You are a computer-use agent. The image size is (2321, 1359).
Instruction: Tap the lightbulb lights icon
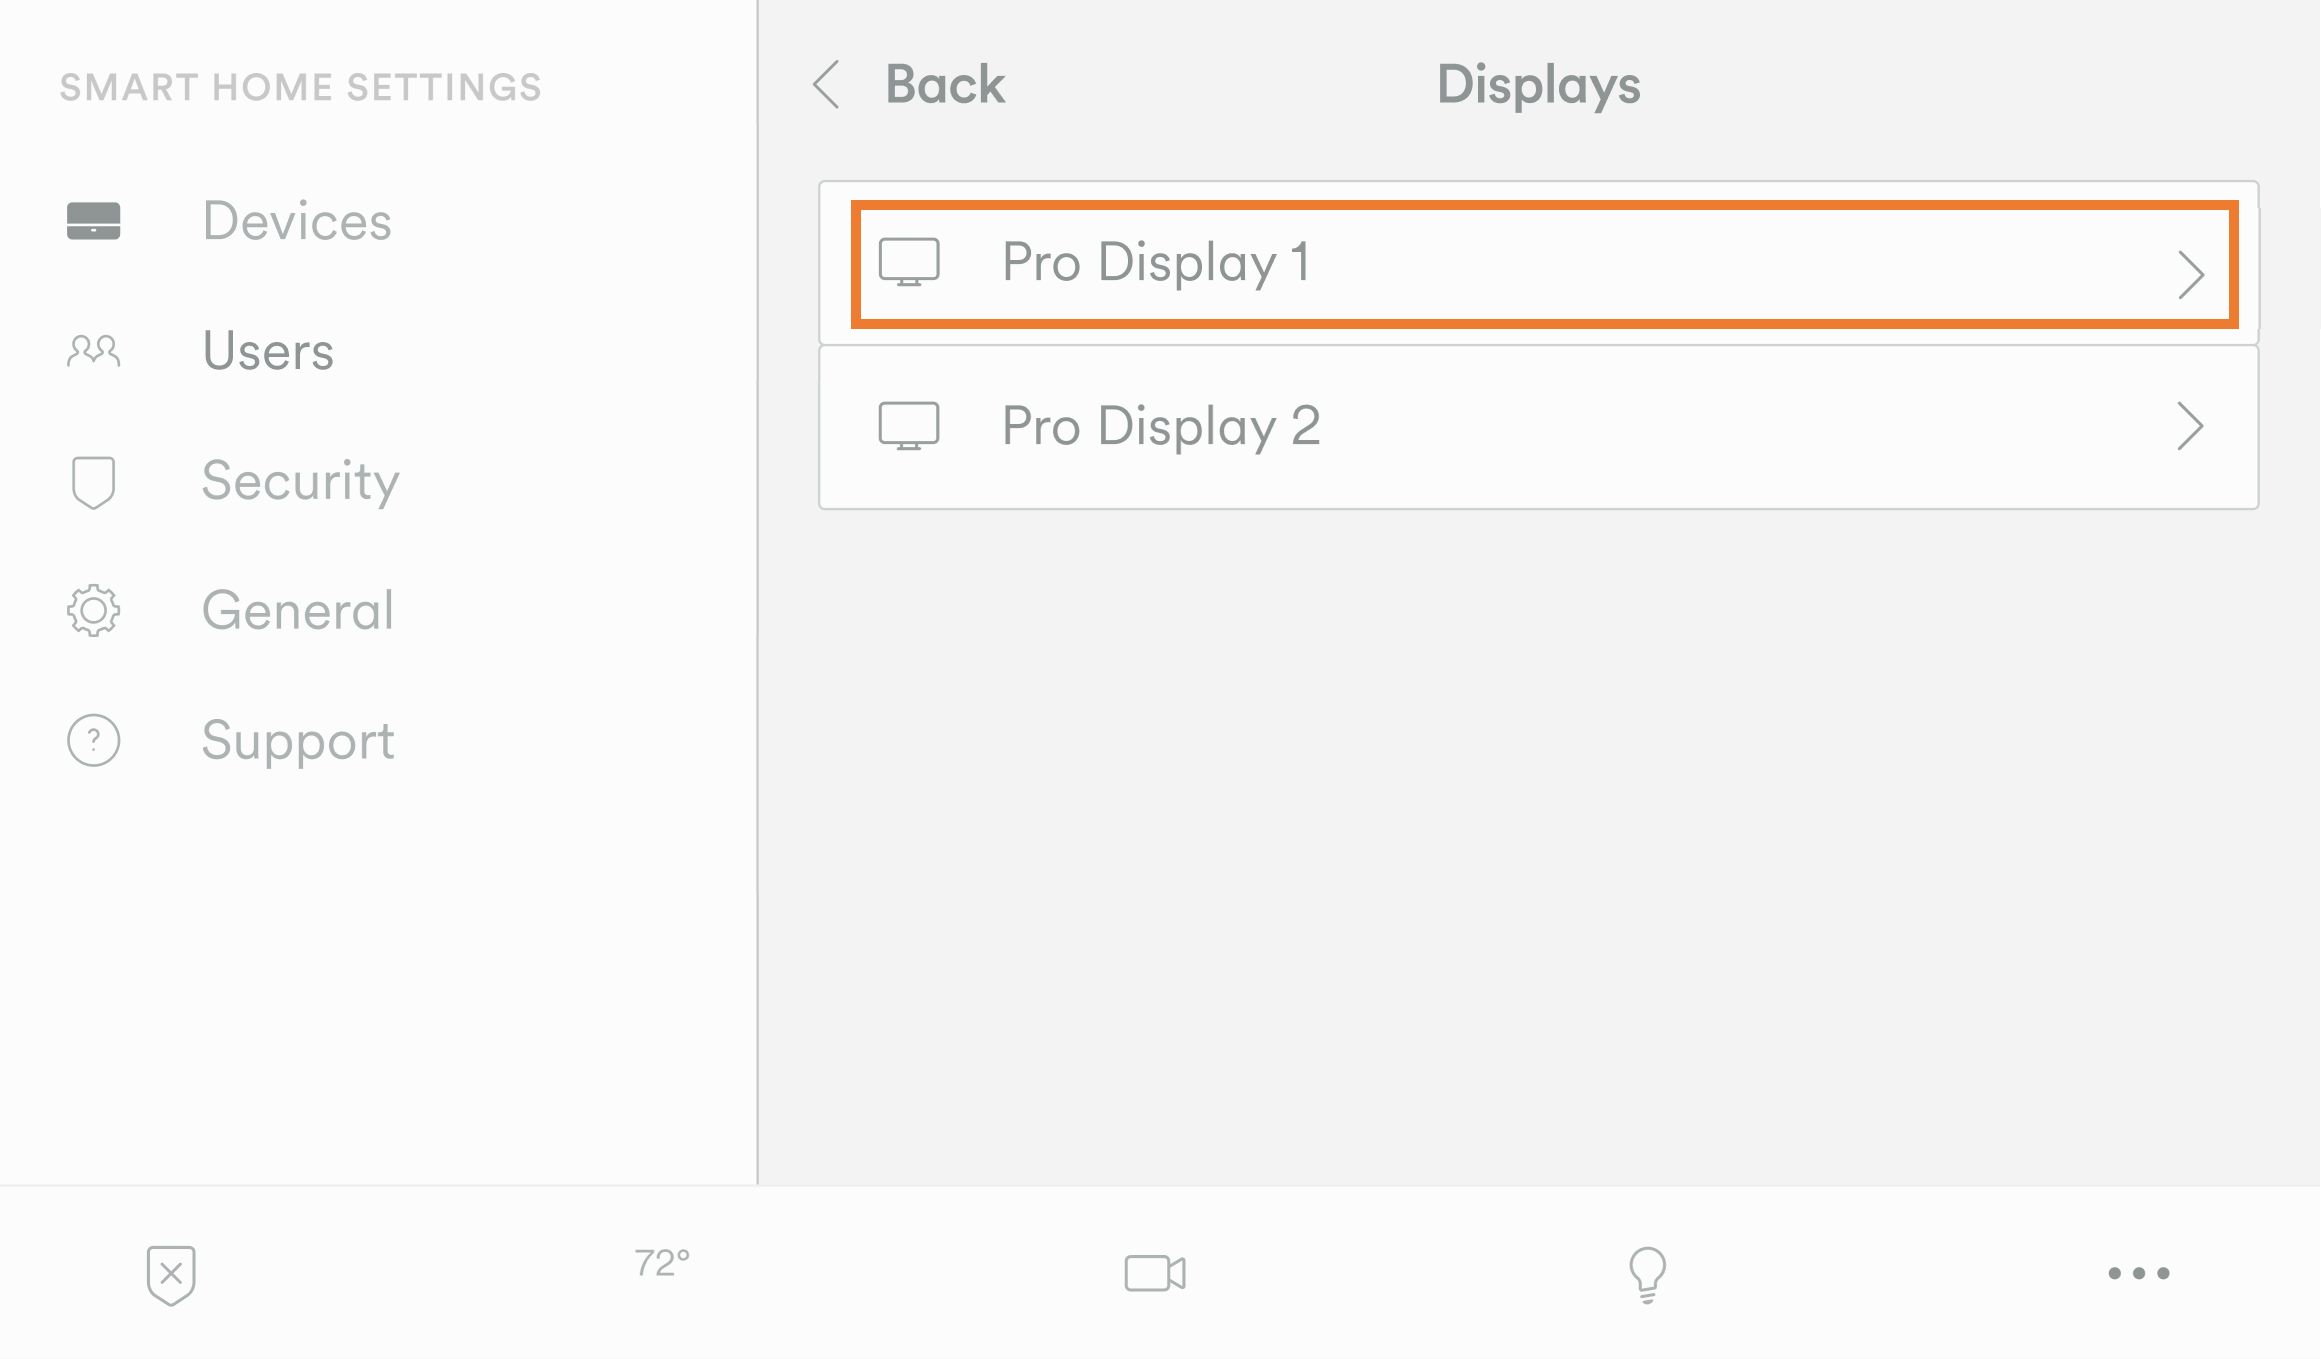(1647, 1274)
